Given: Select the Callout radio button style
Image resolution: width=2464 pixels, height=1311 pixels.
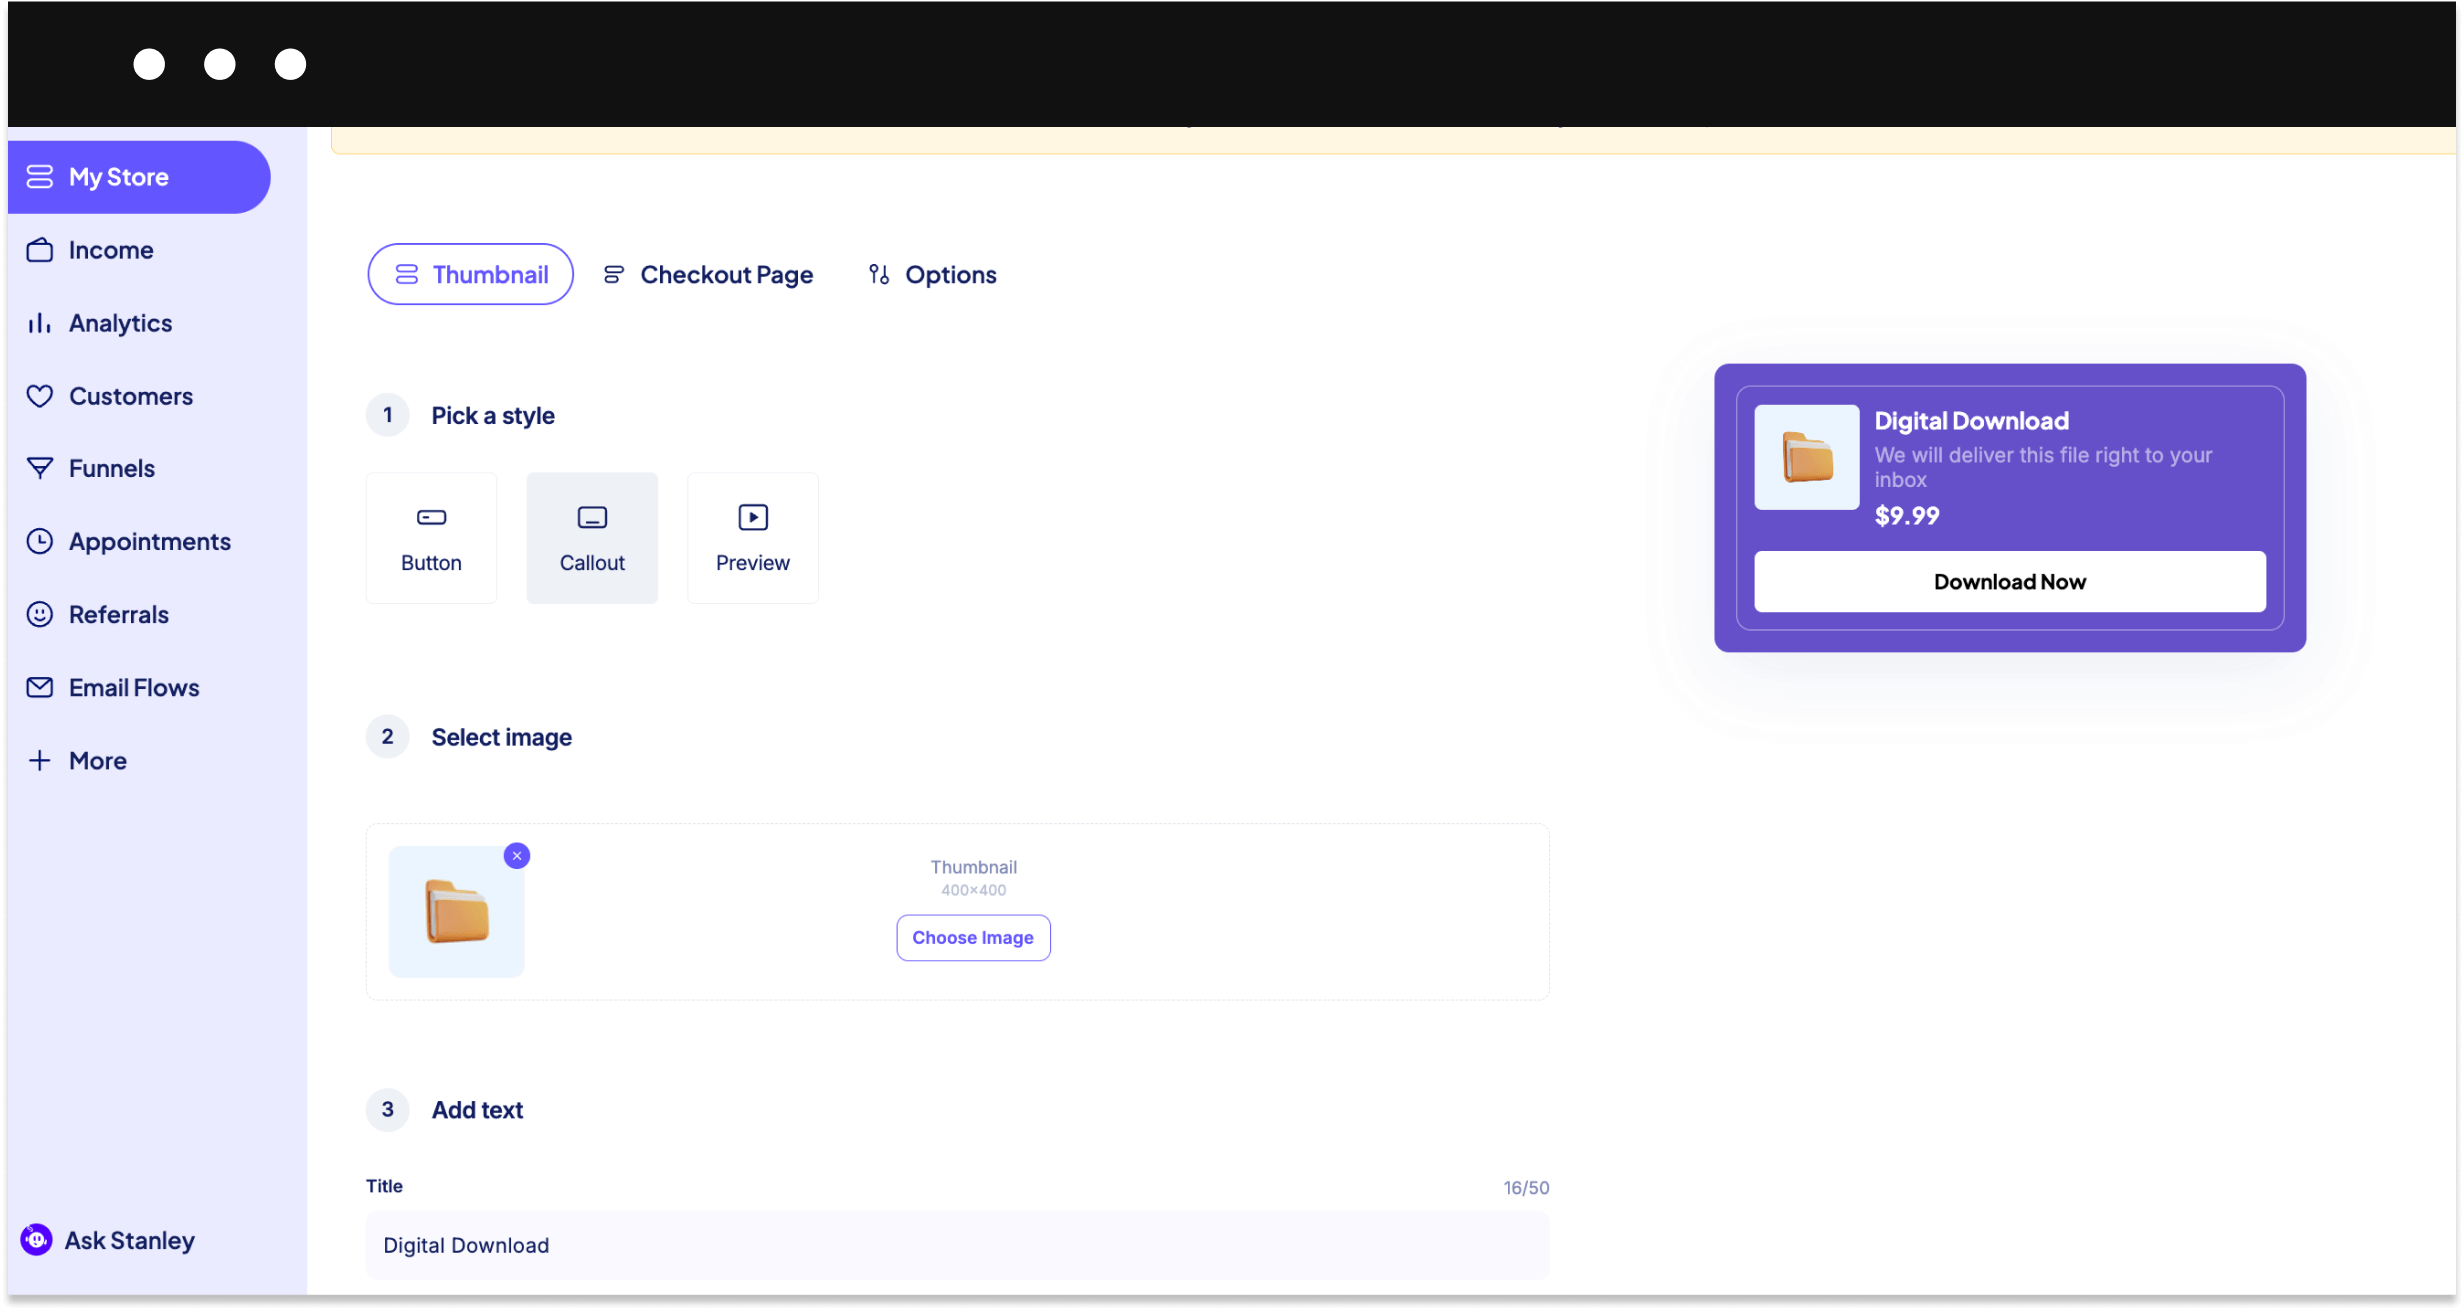Looking at the screenshot, I should pyautogui.click(x=592, y=536).
